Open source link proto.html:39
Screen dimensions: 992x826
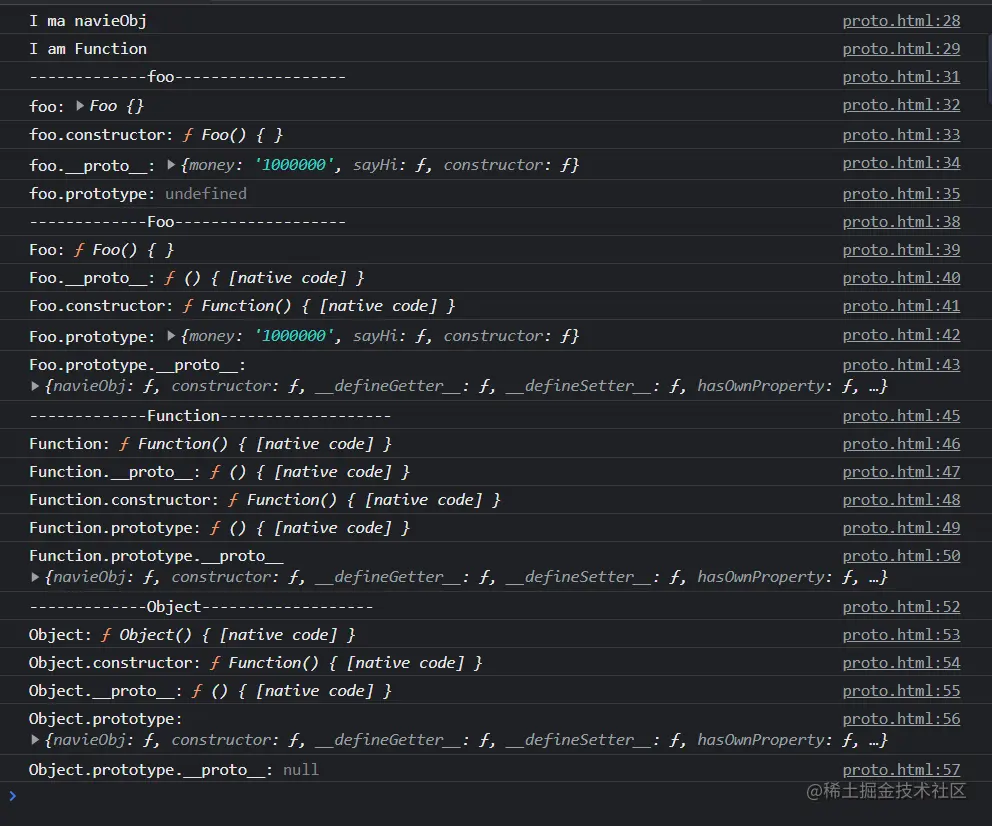901,250
